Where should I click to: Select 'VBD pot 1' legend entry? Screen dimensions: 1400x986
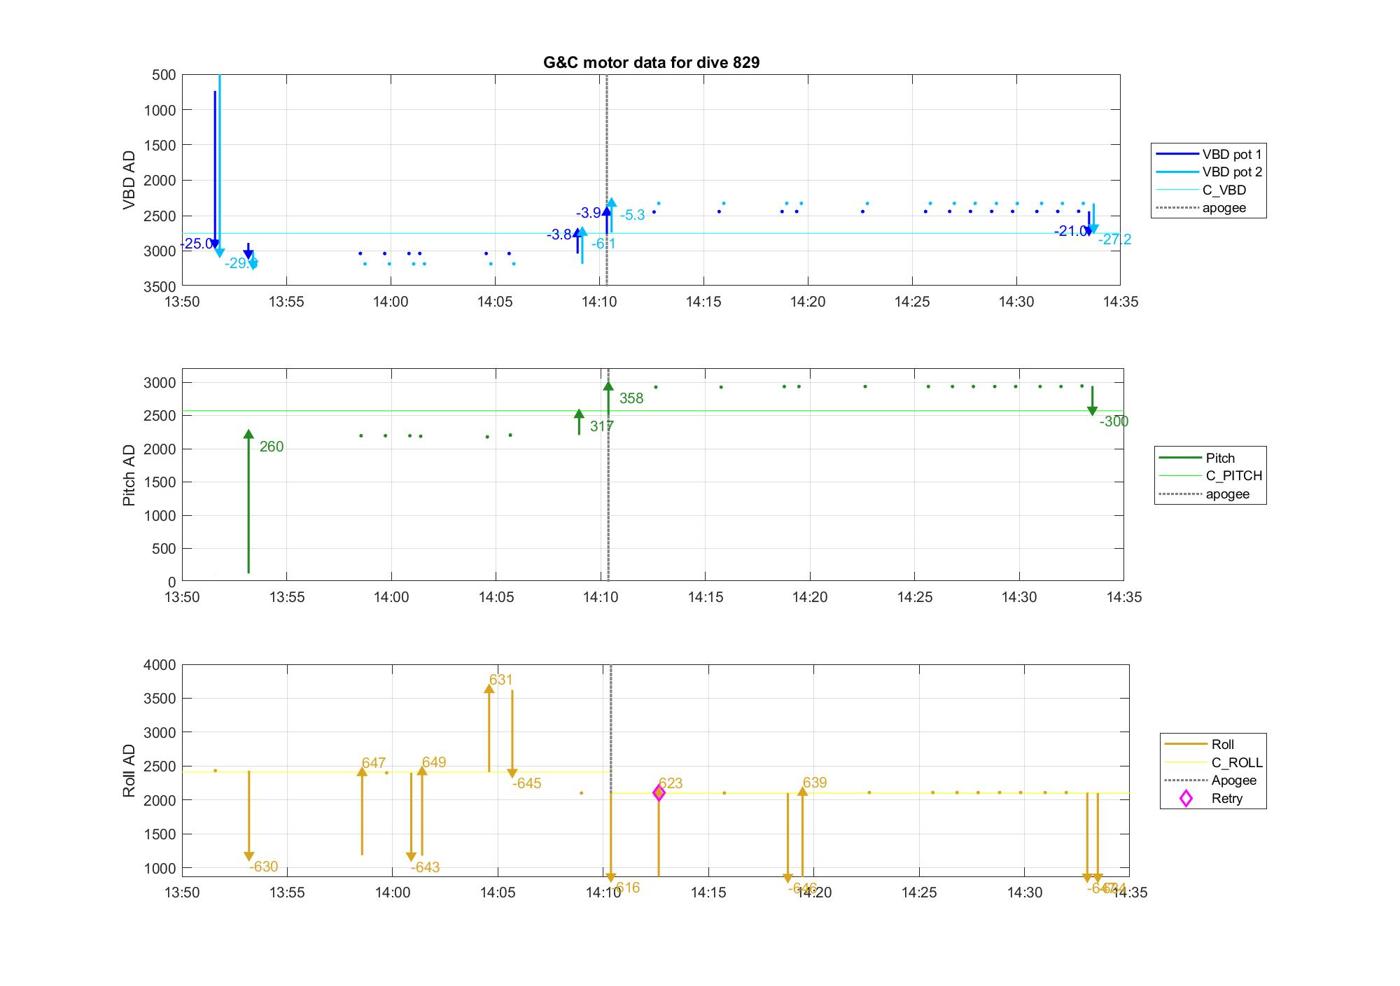(x=1210, y=154)
